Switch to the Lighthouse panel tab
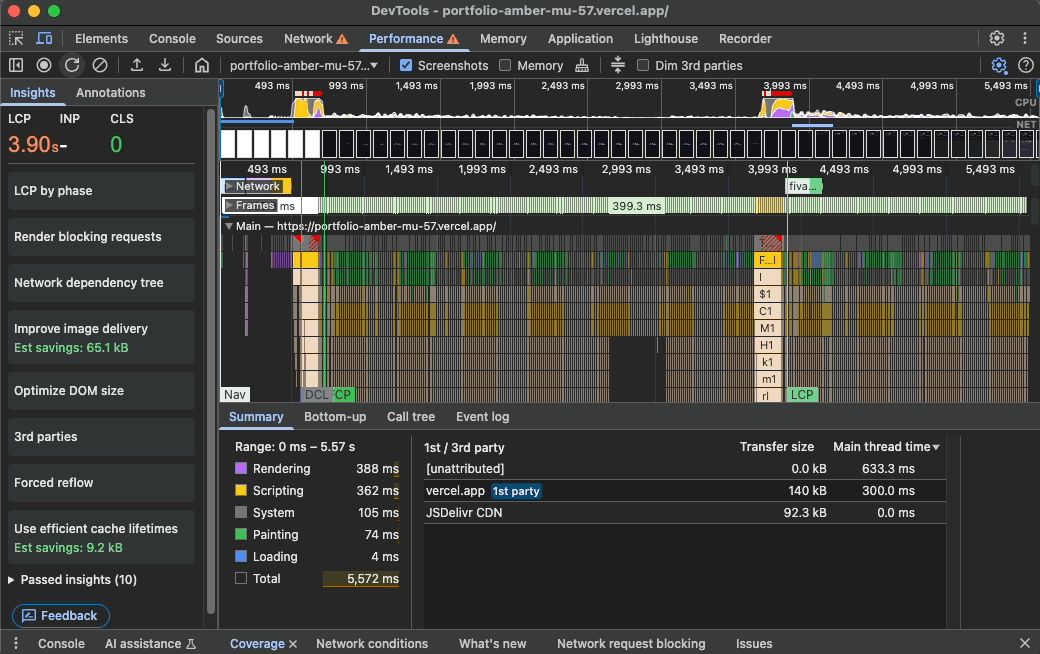Screen dimensions: 1040x654 [x=666, y=39]
